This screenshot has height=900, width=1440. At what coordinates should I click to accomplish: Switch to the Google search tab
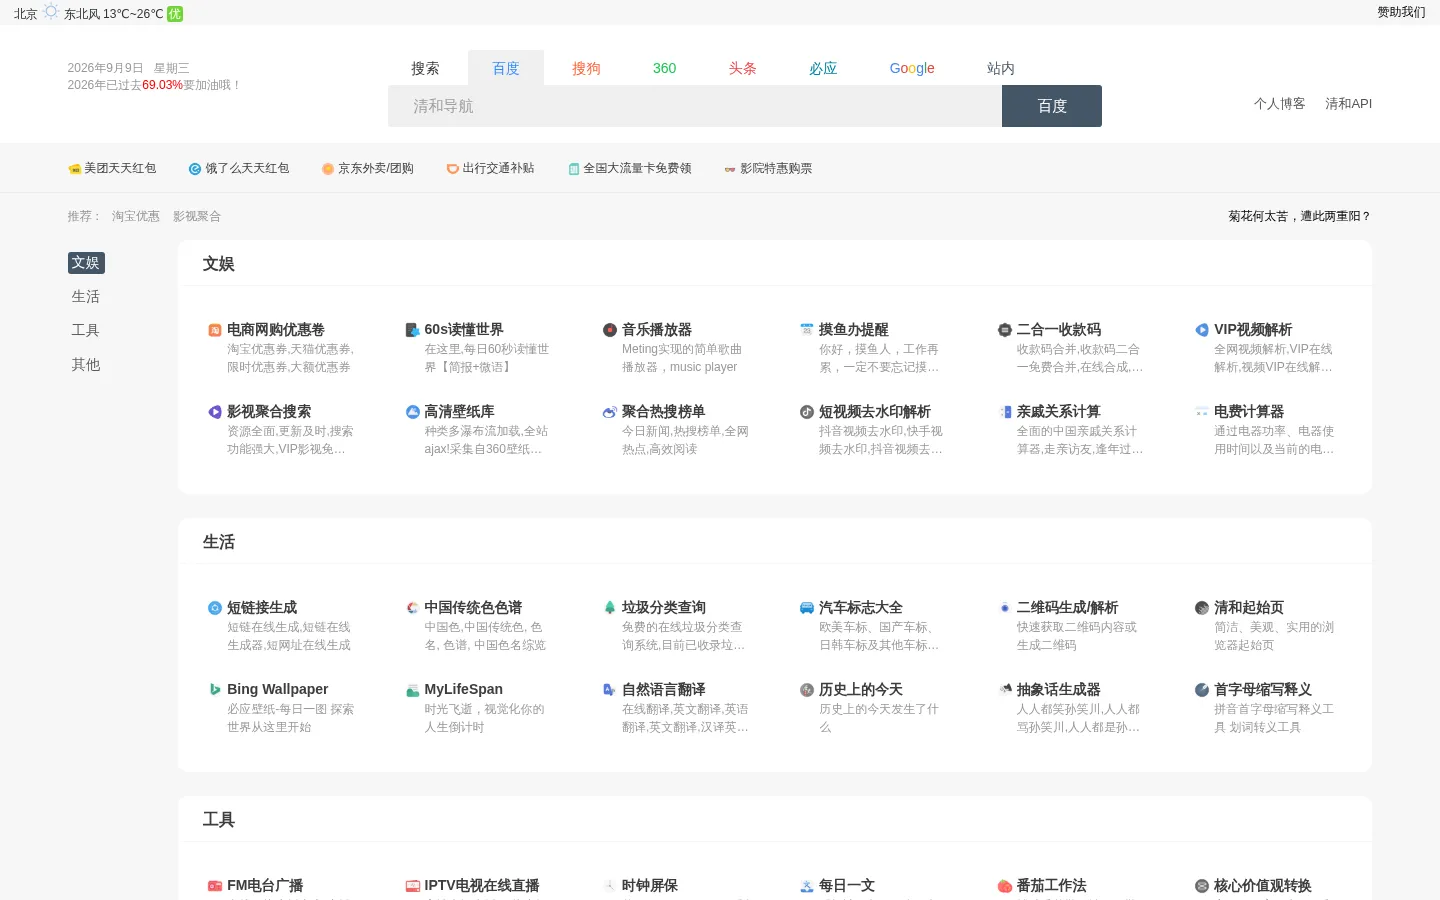tap(912, 68)
